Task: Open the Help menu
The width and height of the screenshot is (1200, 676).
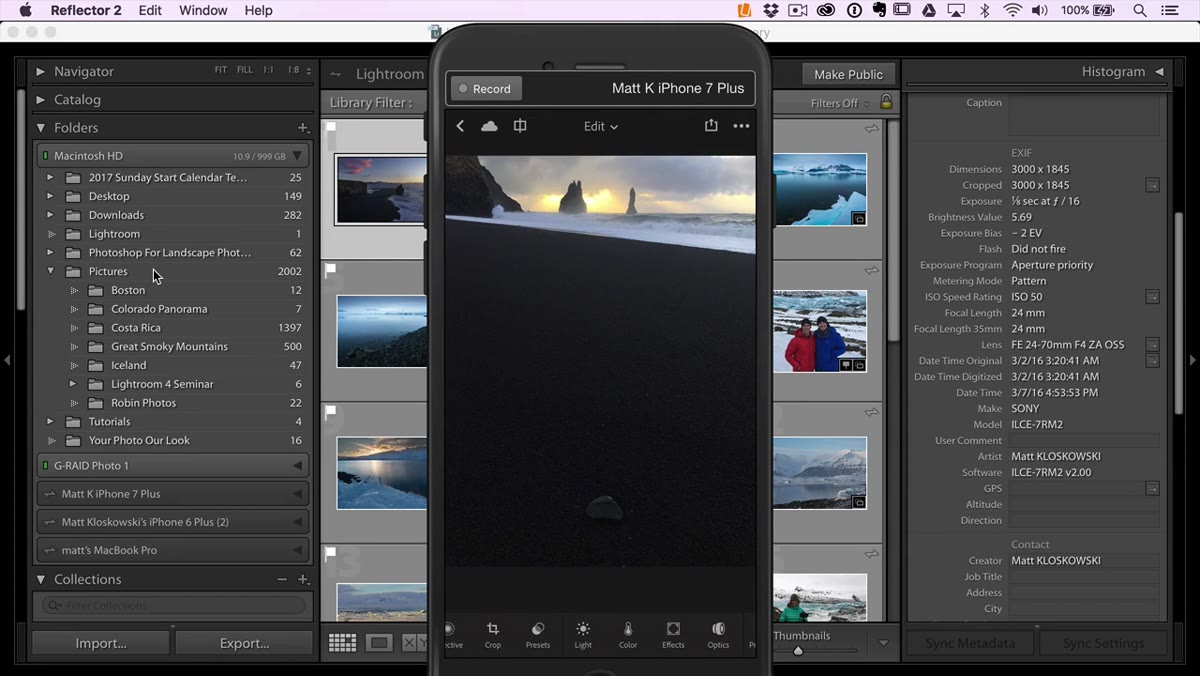Action: (258, 10)
